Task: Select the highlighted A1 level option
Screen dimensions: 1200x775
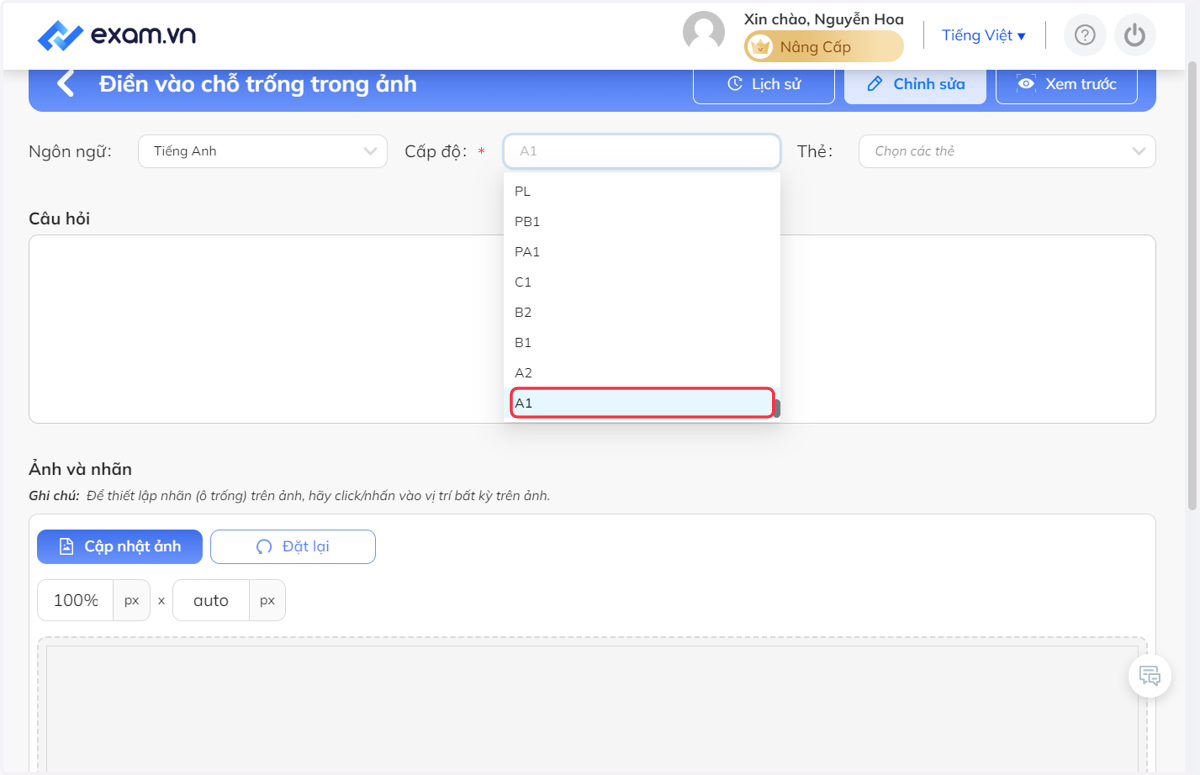Action: tap(642, 403)
